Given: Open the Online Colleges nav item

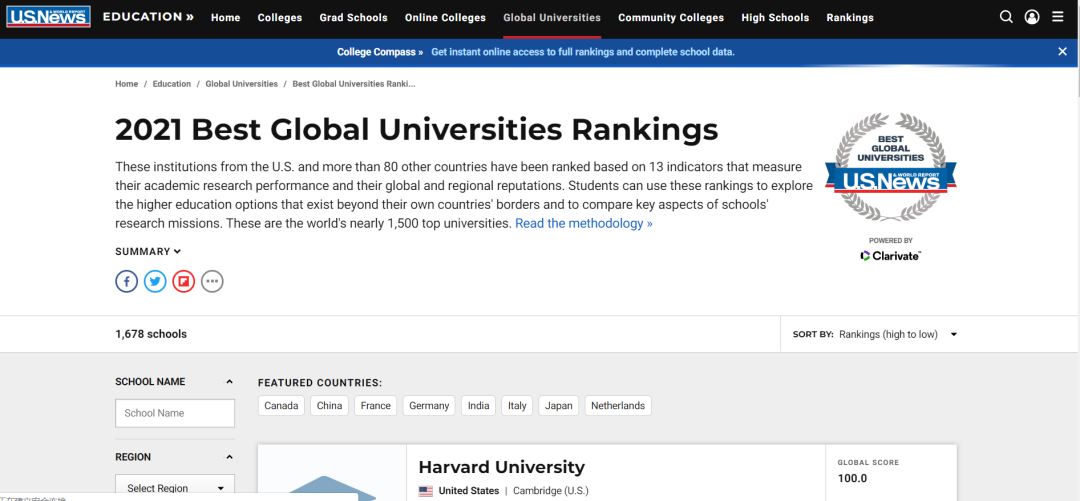Looking at the screenshot, I should (446, 18).
